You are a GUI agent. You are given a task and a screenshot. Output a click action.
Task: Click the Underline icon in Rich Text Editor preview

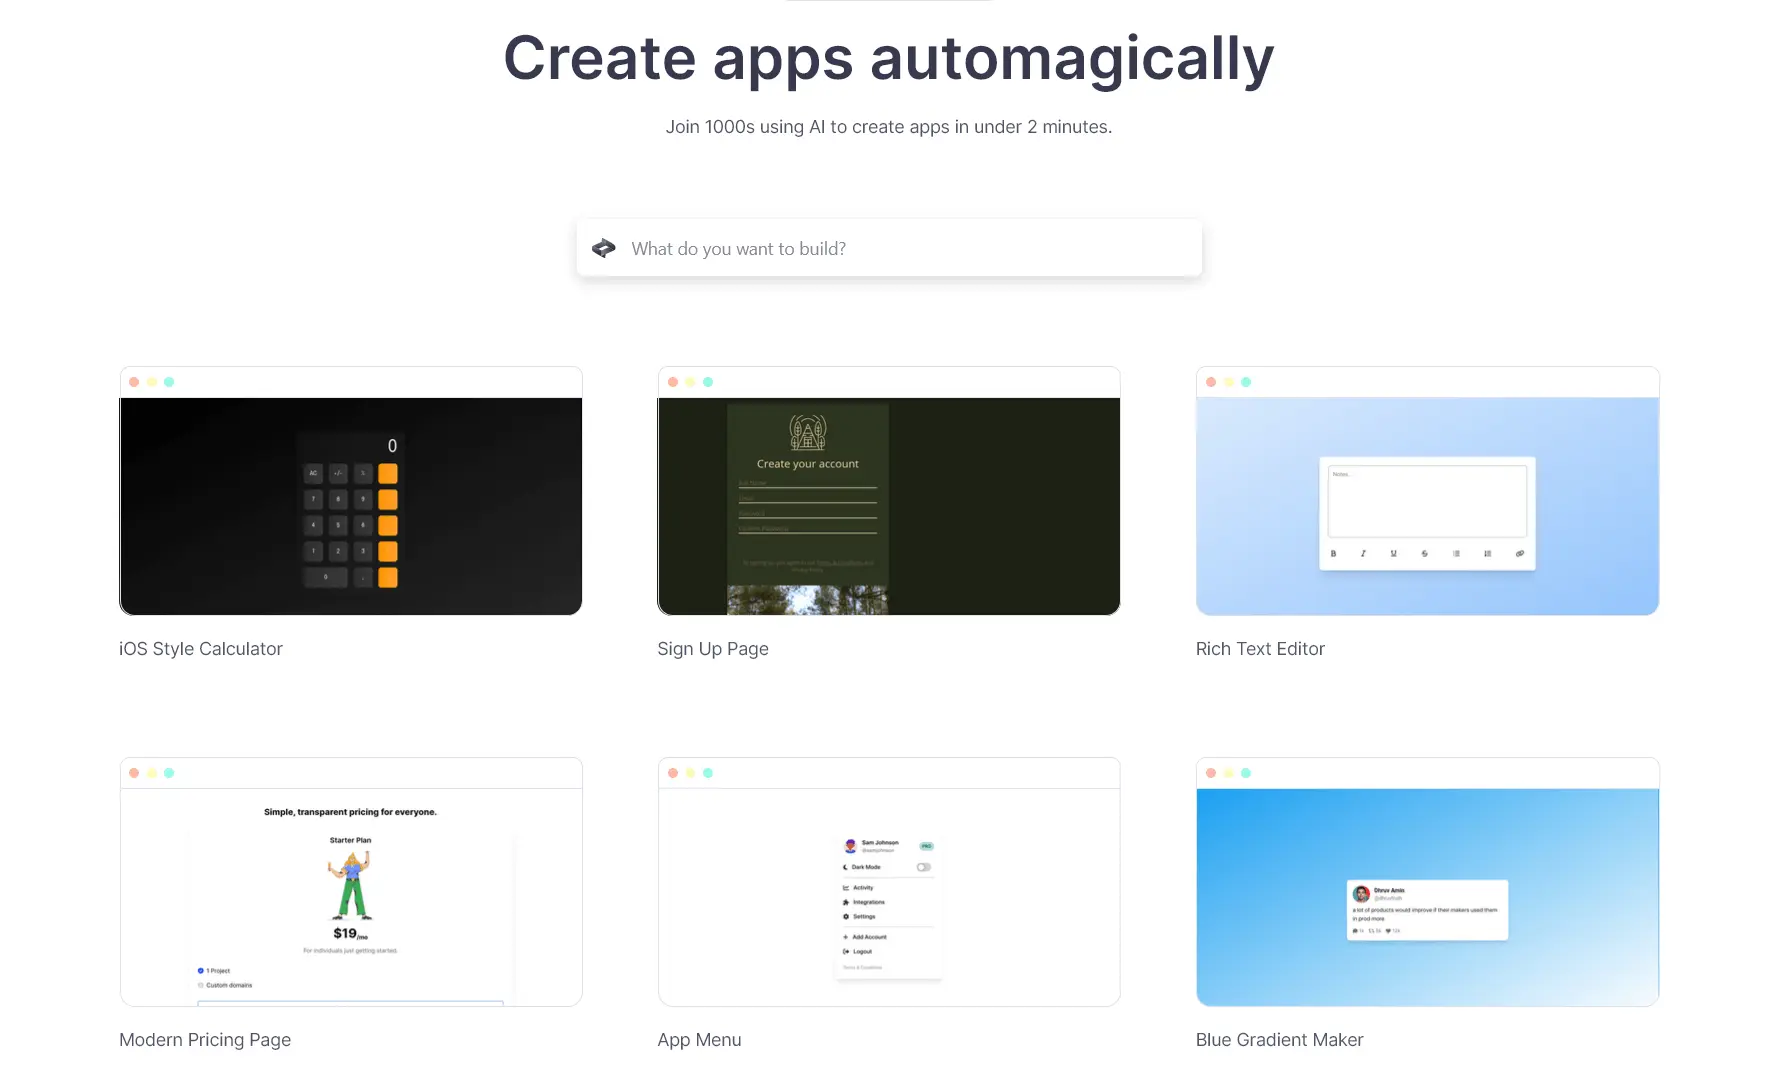[x=1394, y=553]
